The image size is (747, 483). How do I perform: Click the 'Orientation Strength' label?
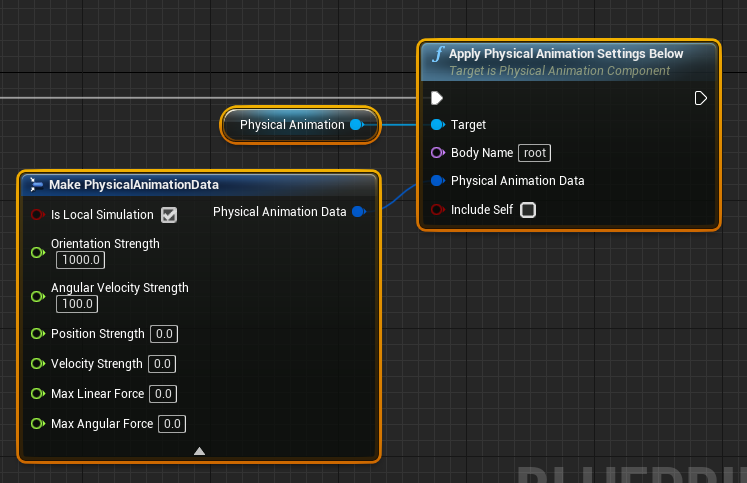click(105, 243)
